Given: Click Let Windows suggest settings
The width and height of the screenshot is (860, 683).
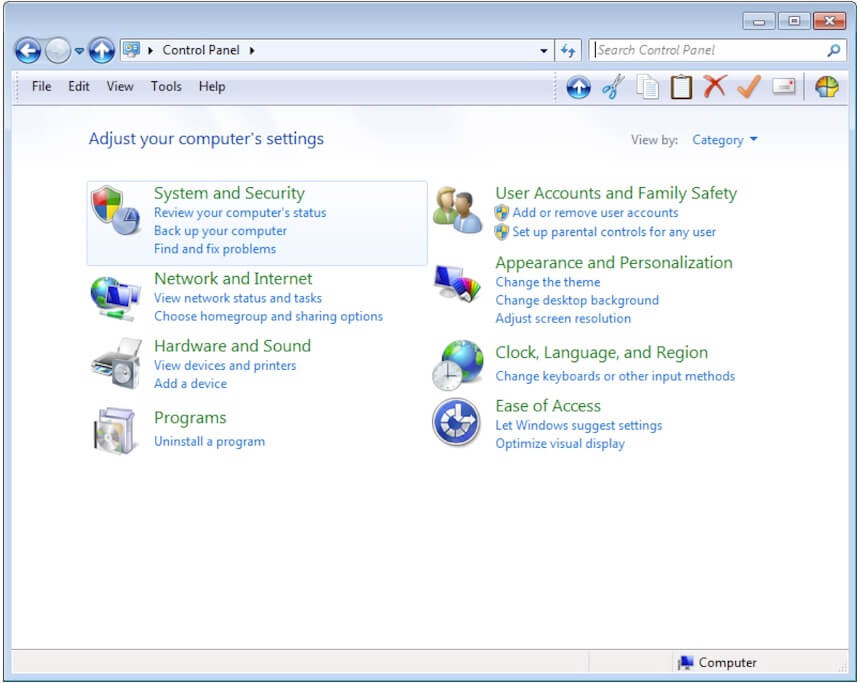Looking at the screenshot, I should click(579, 426).
